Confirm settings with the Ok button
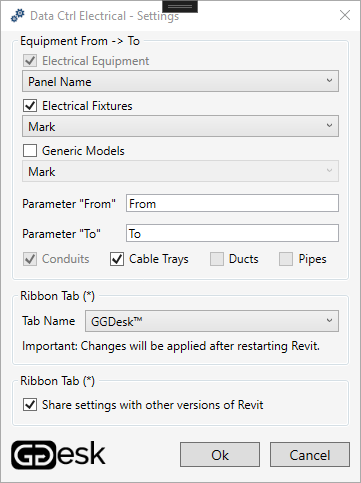The image size is (361, 483). 220,455
